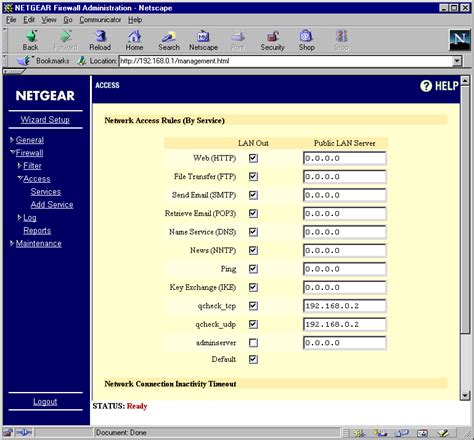Image resolution: width=474 pixels, height=440 pixels.
Task: Open the Wizard Setup link
Action: pyautogui.click(x=45, y=120)
